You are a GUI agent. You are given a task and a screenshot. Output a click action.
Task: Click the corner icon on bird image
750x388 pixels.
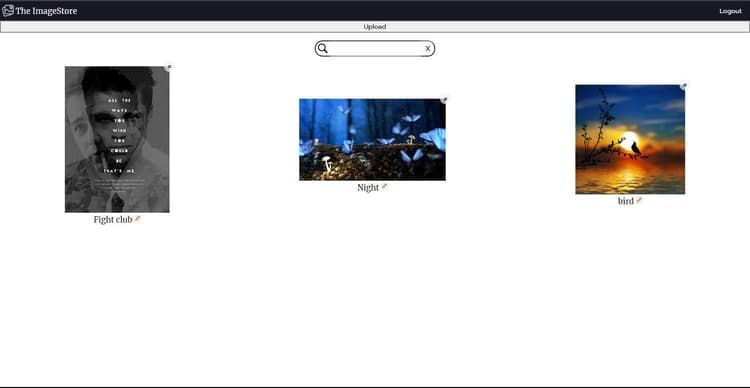tap(684, 86)
